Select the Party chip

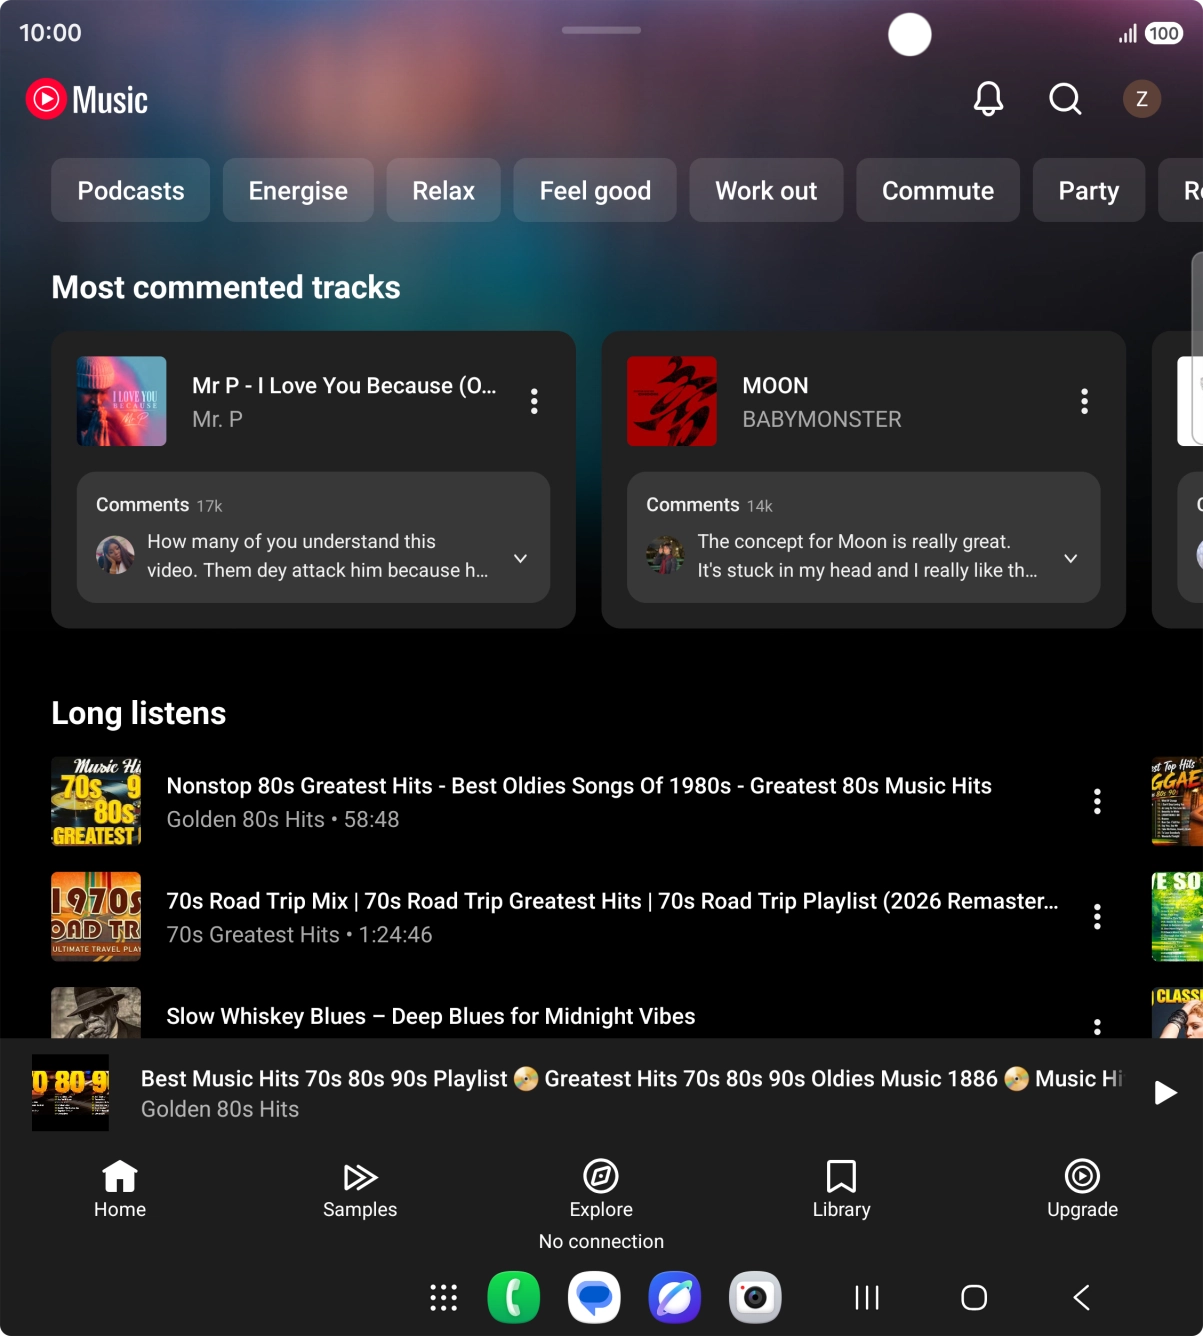pyautogui.click(x=1089, y=190)
